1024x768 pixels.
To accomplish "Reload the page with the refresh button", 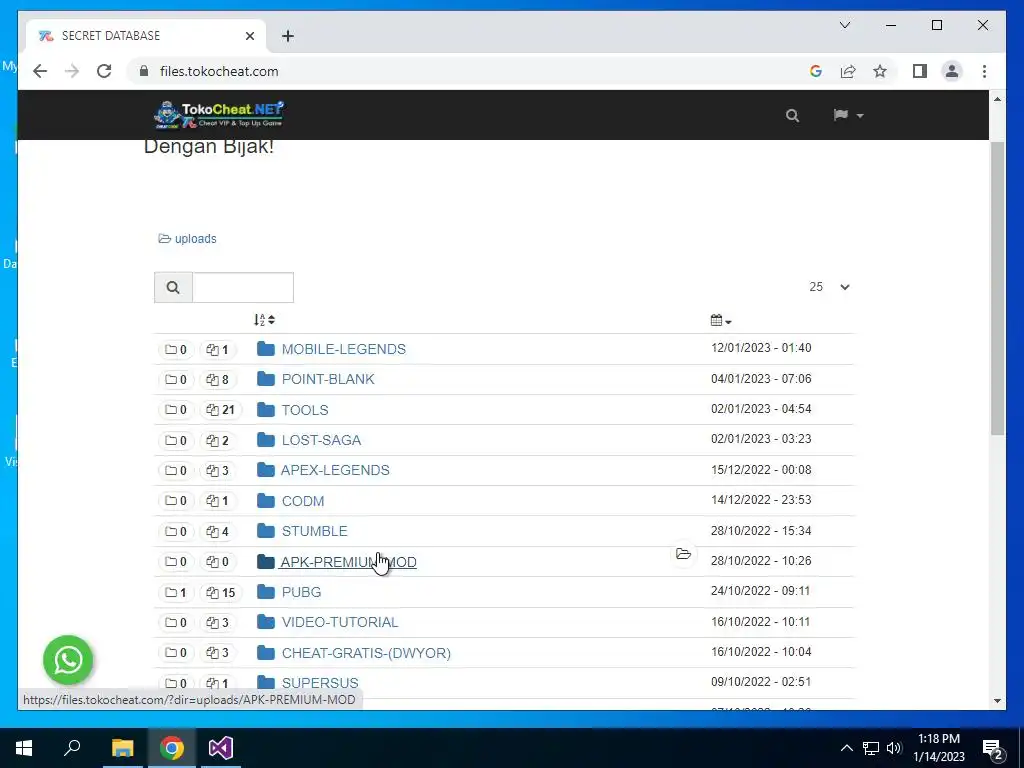I will (104, 71).
